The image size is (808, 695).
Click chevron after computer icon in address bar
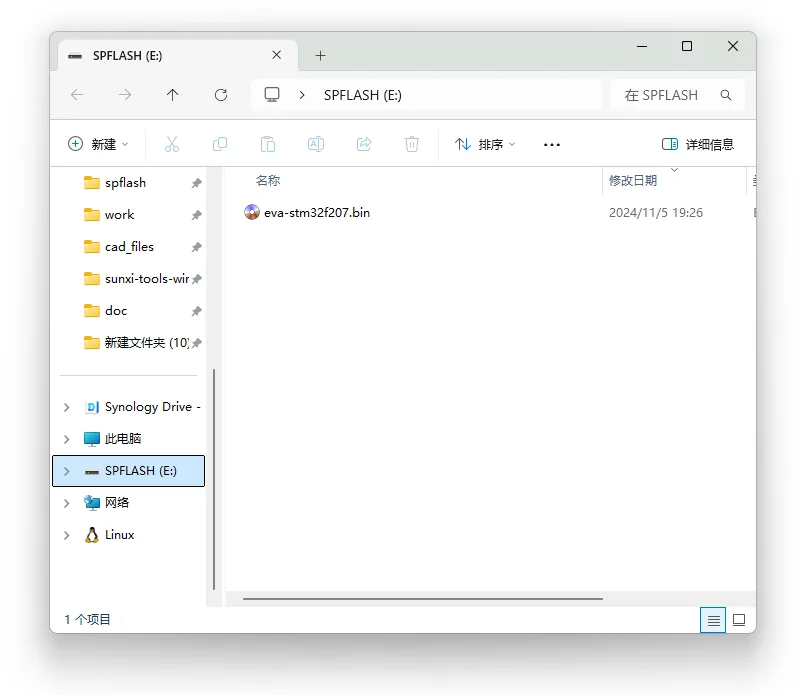302,95
